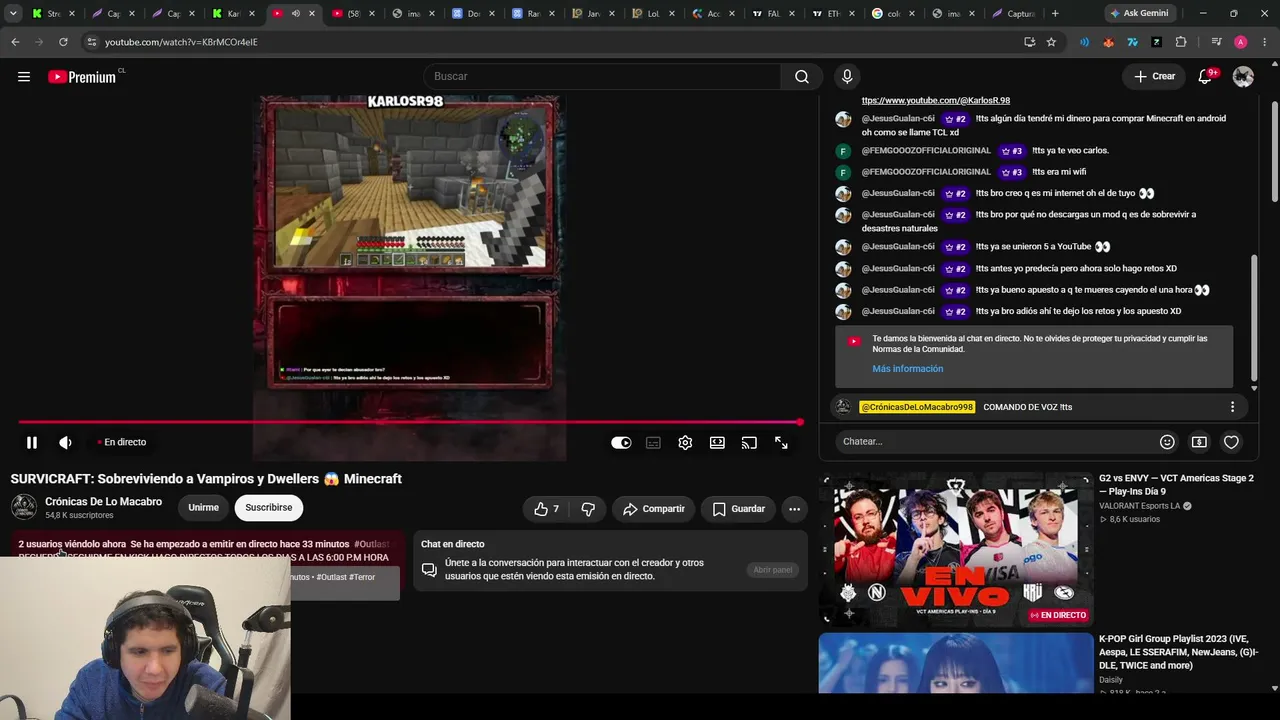Click the #Terror hashtag in description
Image resolution: width=1280 pixels, height=720 pixels.
coord(362,577)
